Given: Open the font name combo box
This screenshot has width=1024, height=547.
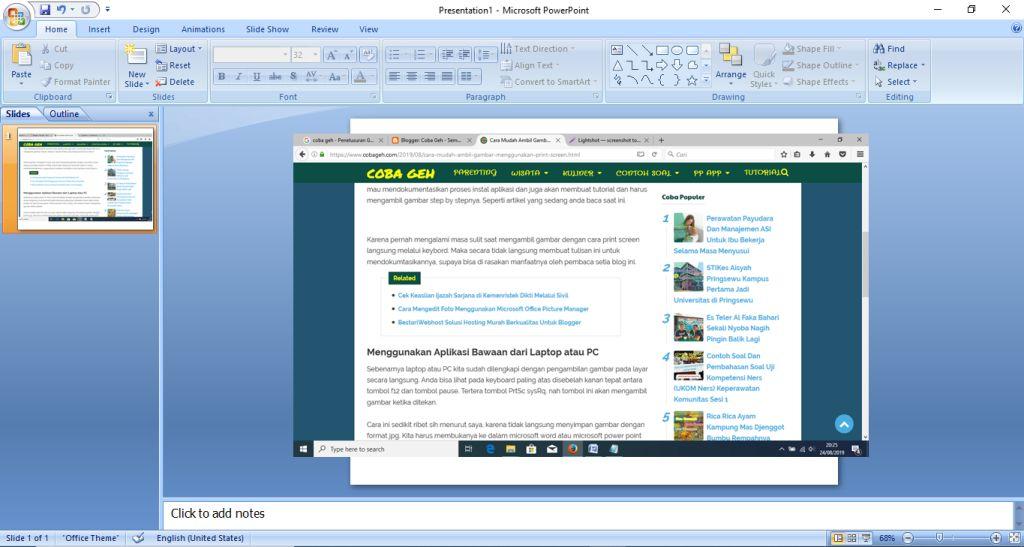Looking at the screenshot, I should click(x=251, y=55).
